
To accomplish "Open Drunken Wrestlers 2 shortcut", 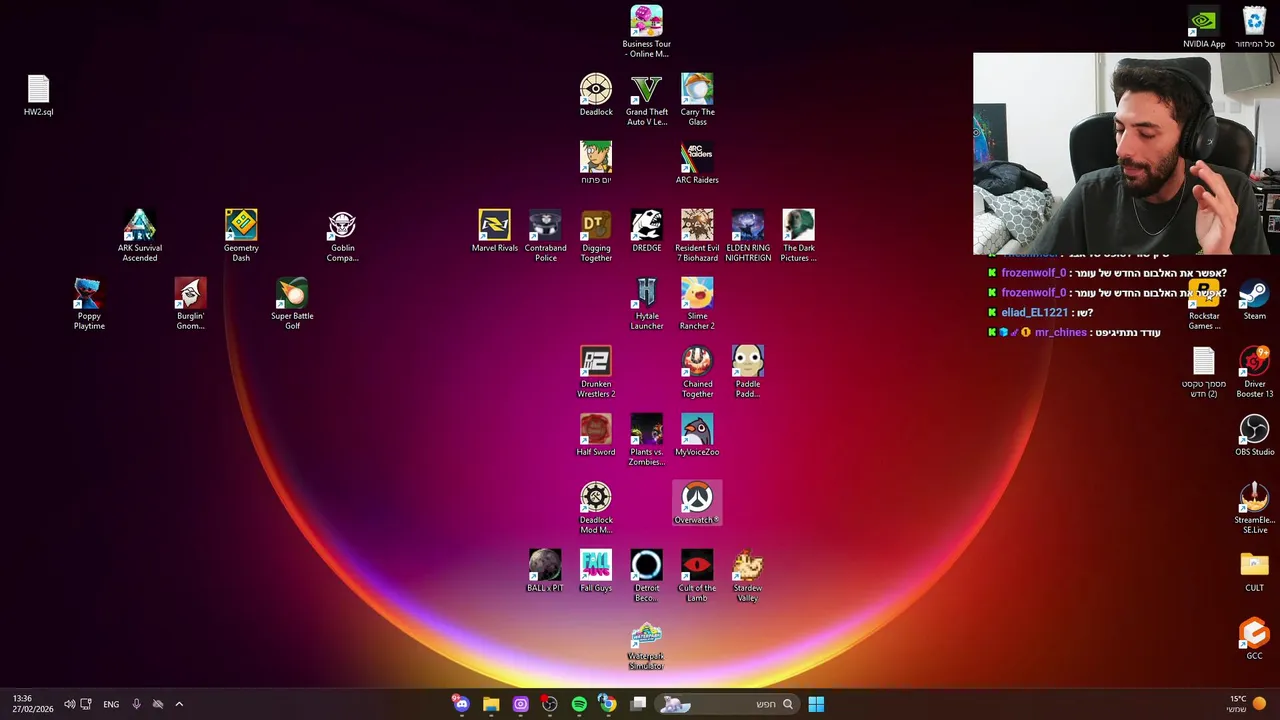I will click(x=596, y=371).
